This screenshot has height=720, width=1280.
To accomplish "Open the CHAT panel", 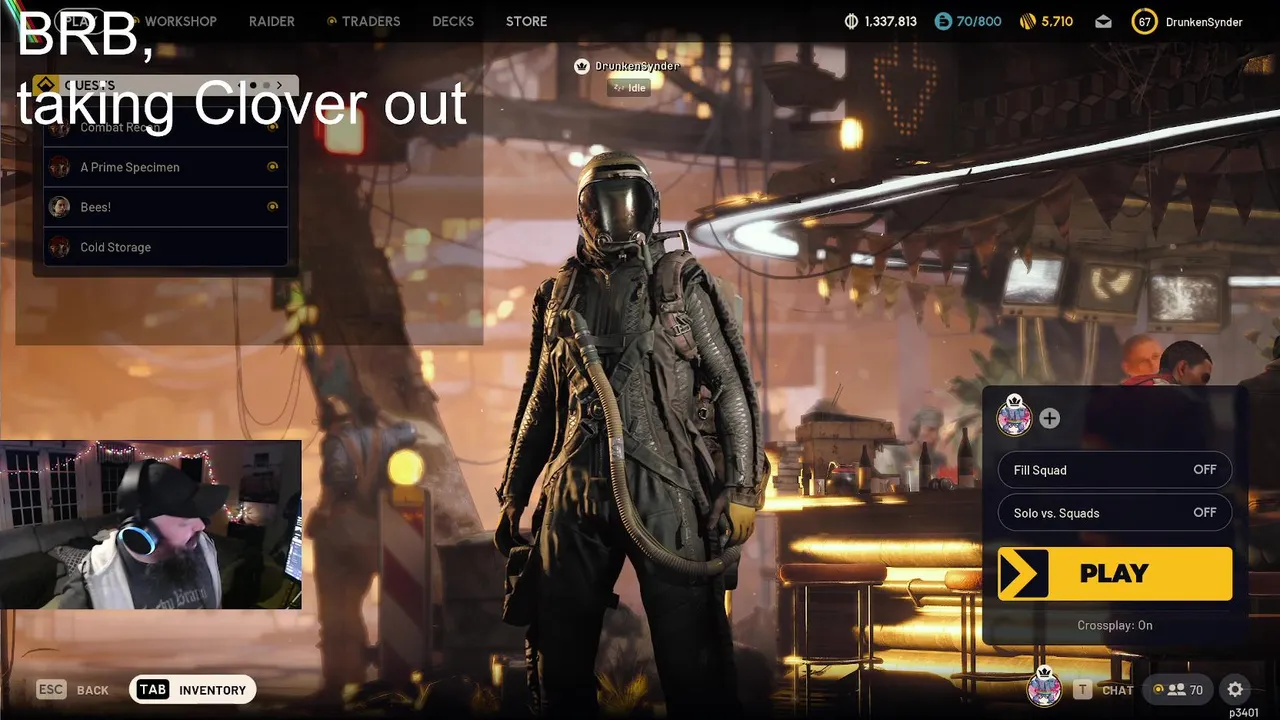I will [1117, 690].
